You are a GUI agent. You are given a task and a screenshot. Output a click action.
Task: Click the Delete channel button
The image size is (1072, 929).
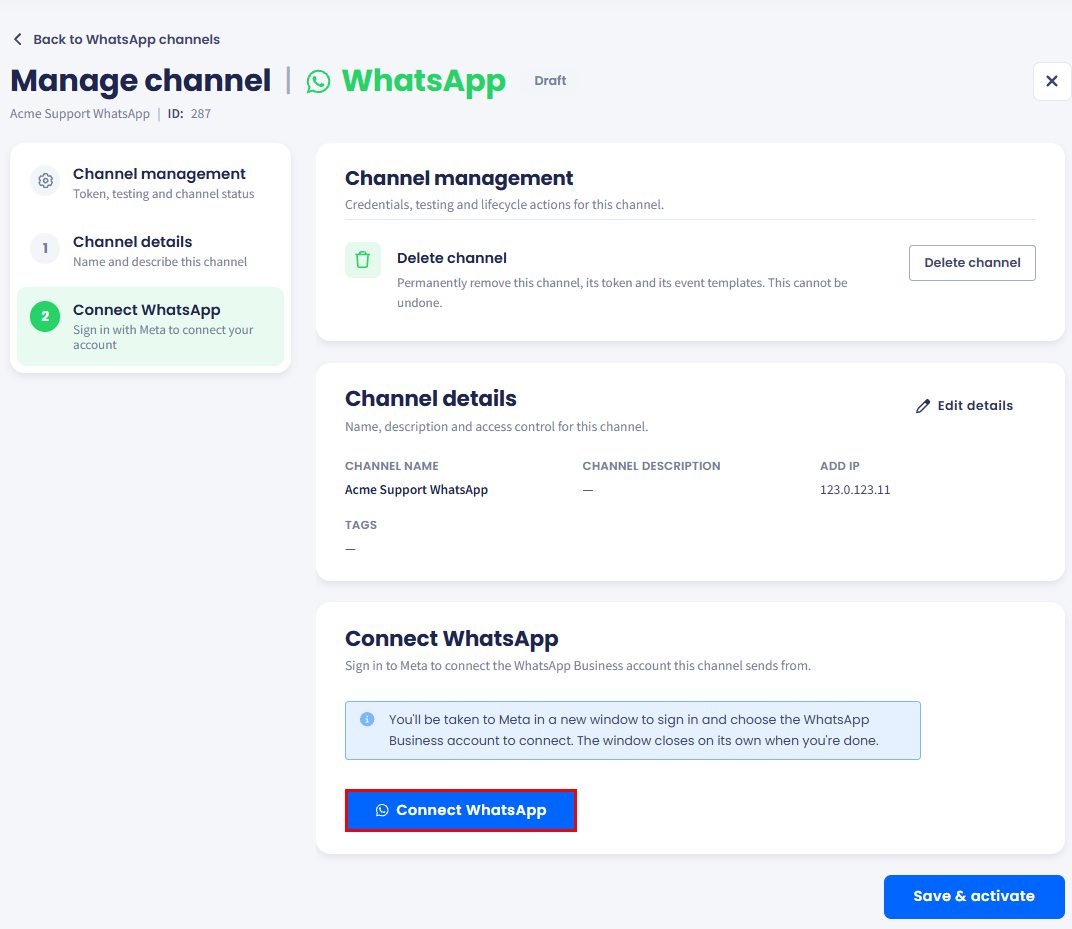[x=972, y=262]
